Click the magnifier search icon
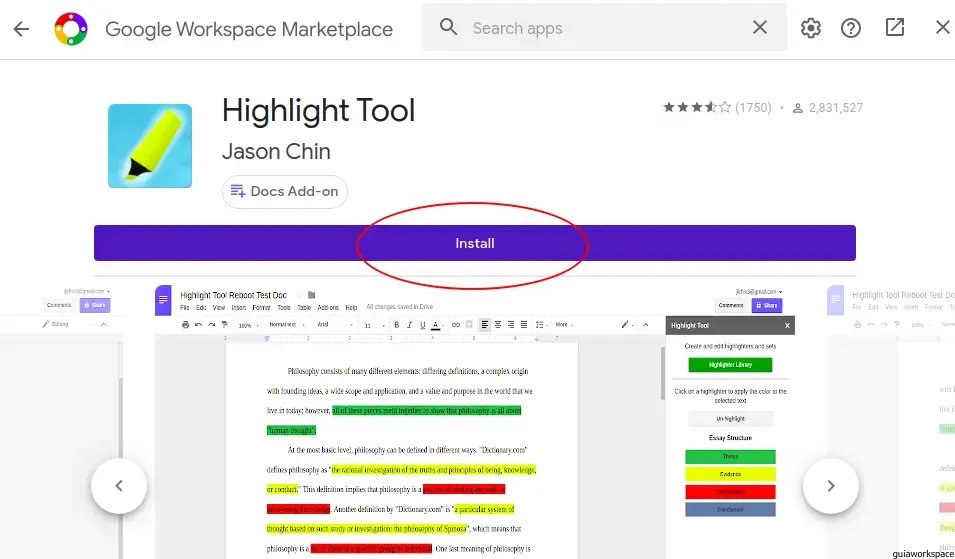The width and height of the screenshot is (955, 559). [x=448, y=27]
